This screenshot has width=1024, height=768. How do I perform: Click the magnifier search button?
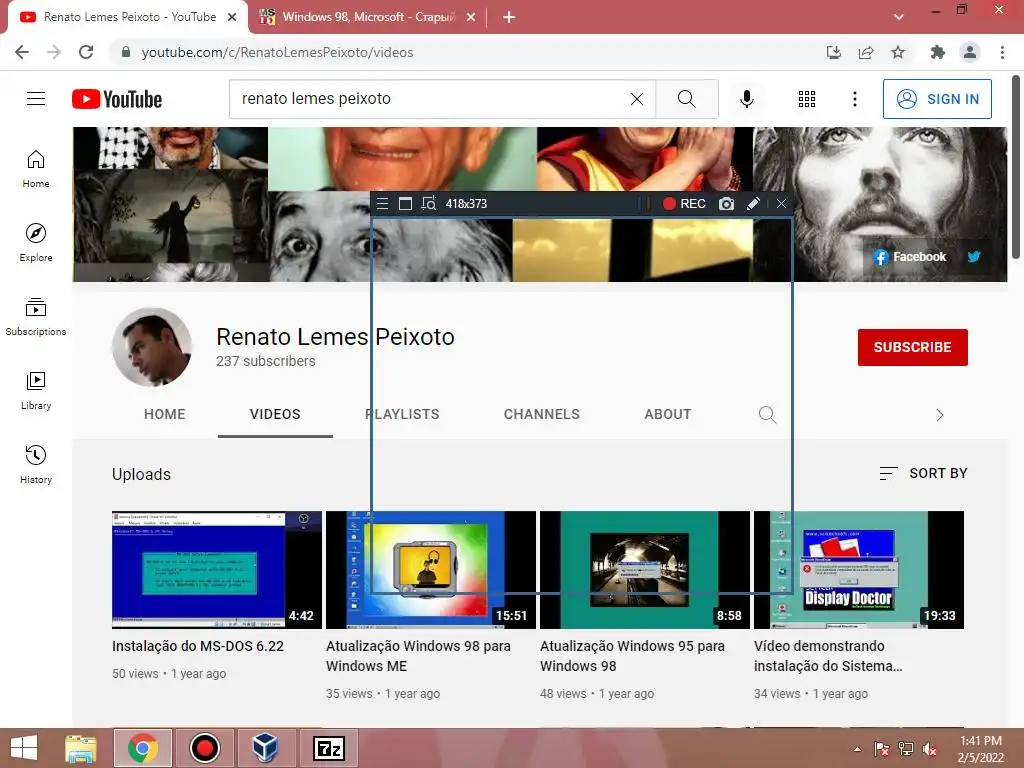(686, 99)
